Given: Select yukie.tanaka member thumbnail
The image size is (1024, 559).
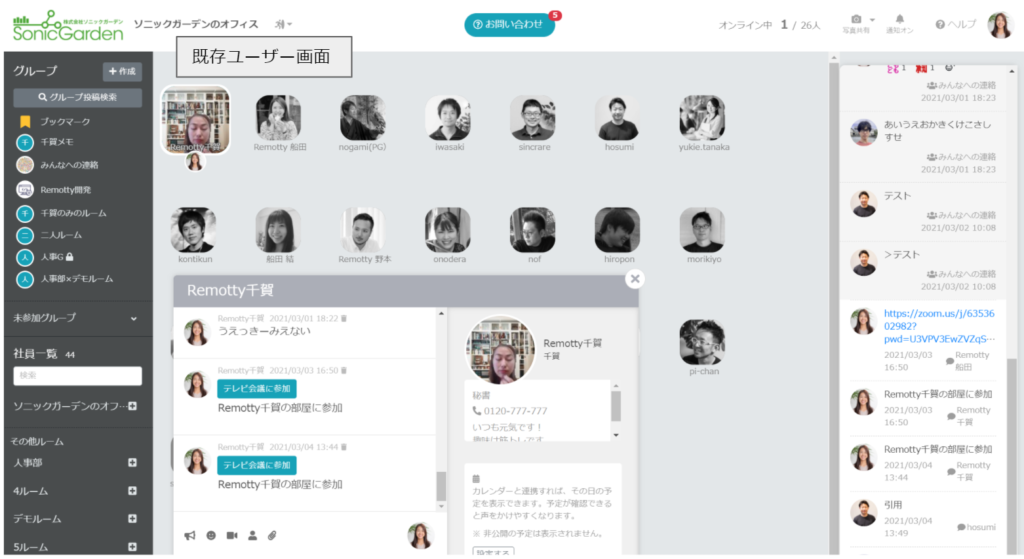Looking at the screenshot, I should [703, 118].
